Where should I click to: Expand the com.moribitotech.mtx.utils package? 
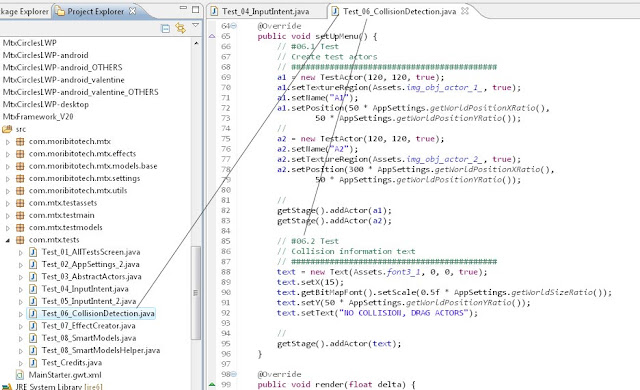(x=8, y=191)
